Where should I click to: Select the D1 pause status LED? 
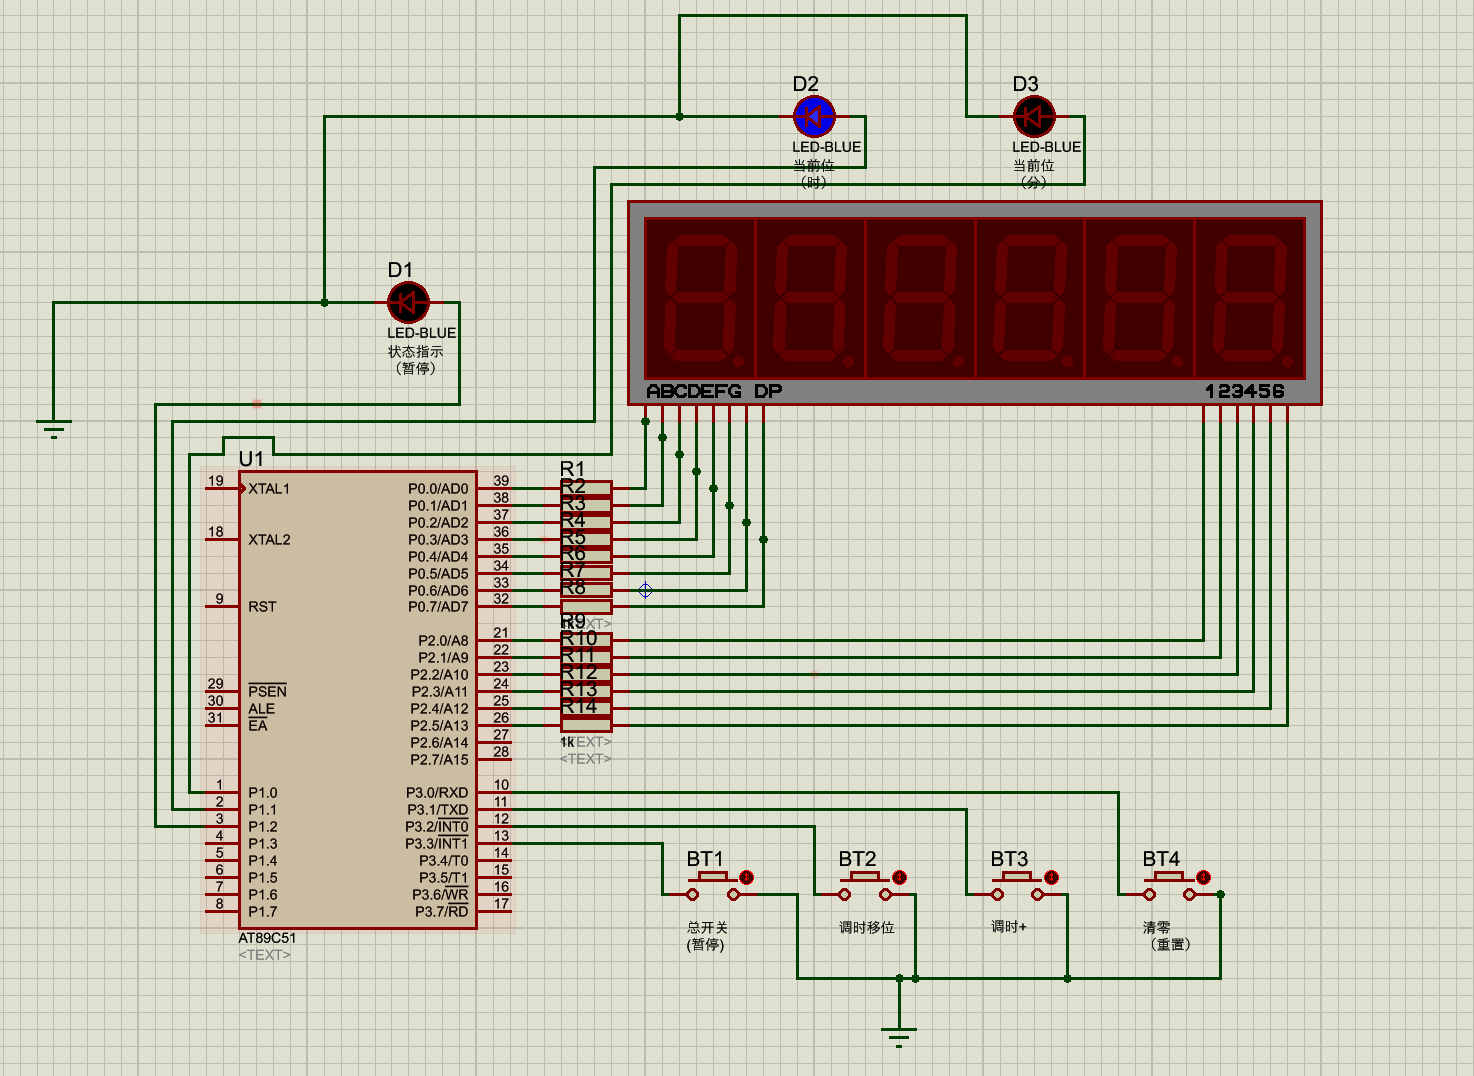point(408,302)
